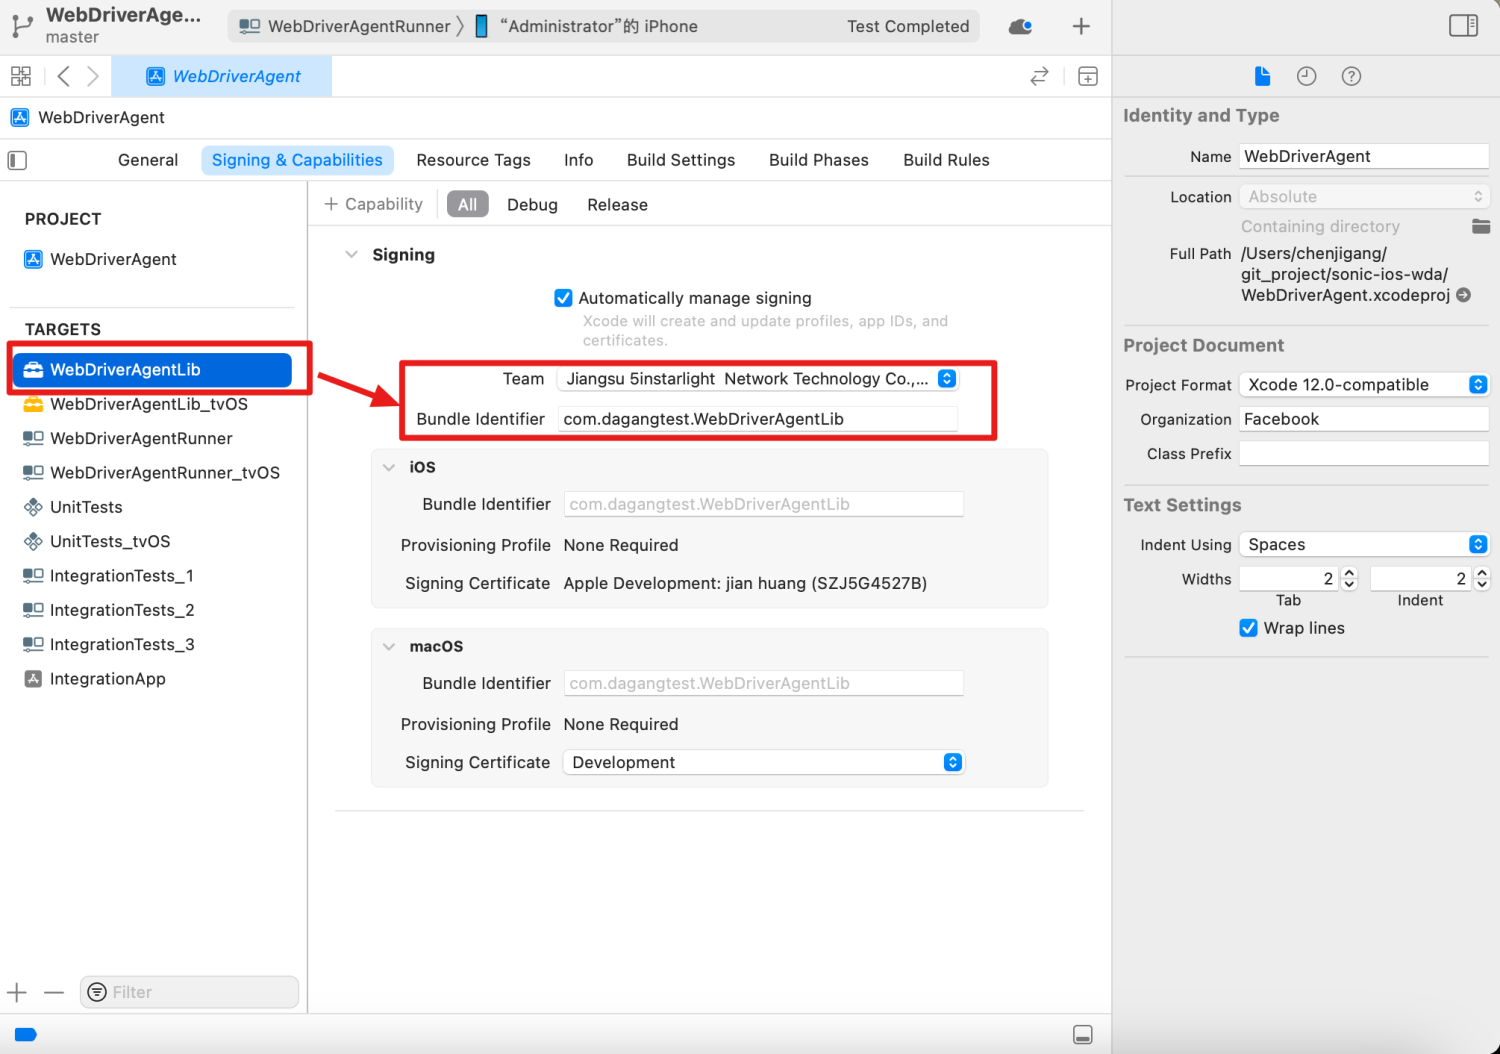Open the WebDriverAgent editor tab

pos(222,76)
